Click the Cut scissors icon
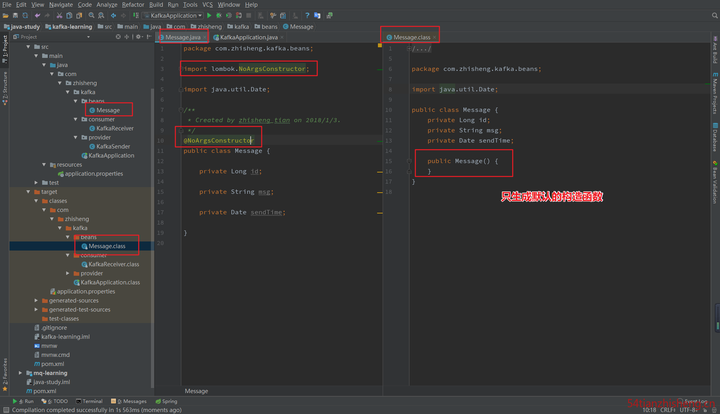The height and width of the screenshot is (414, 720). (59, 16)
